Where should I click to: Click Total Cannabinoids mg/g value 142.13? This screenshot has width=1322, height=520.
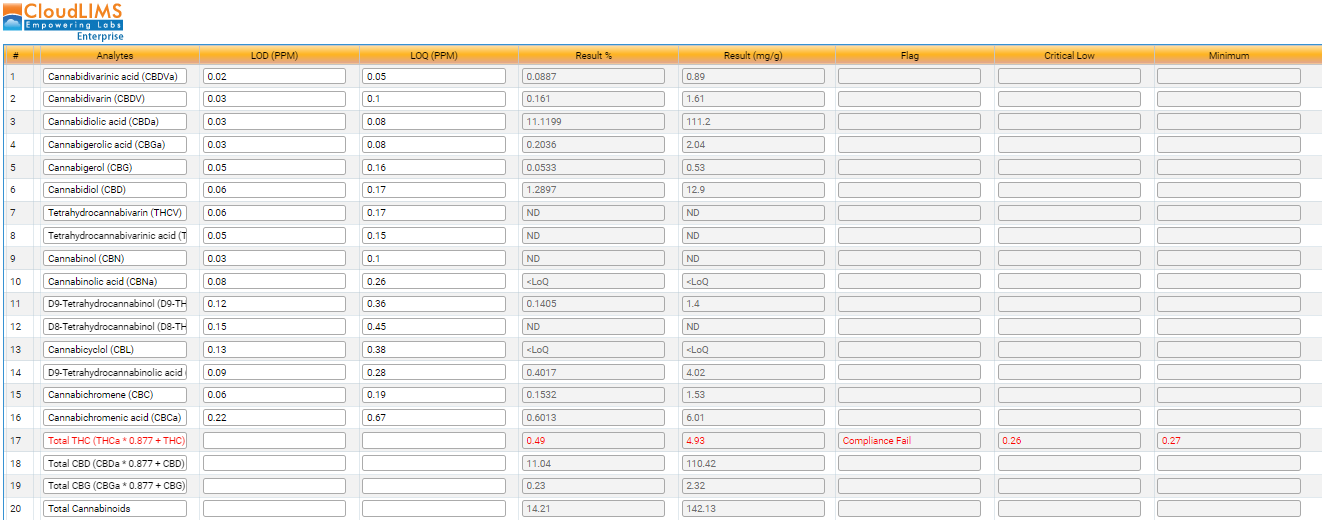click(752, 509)
